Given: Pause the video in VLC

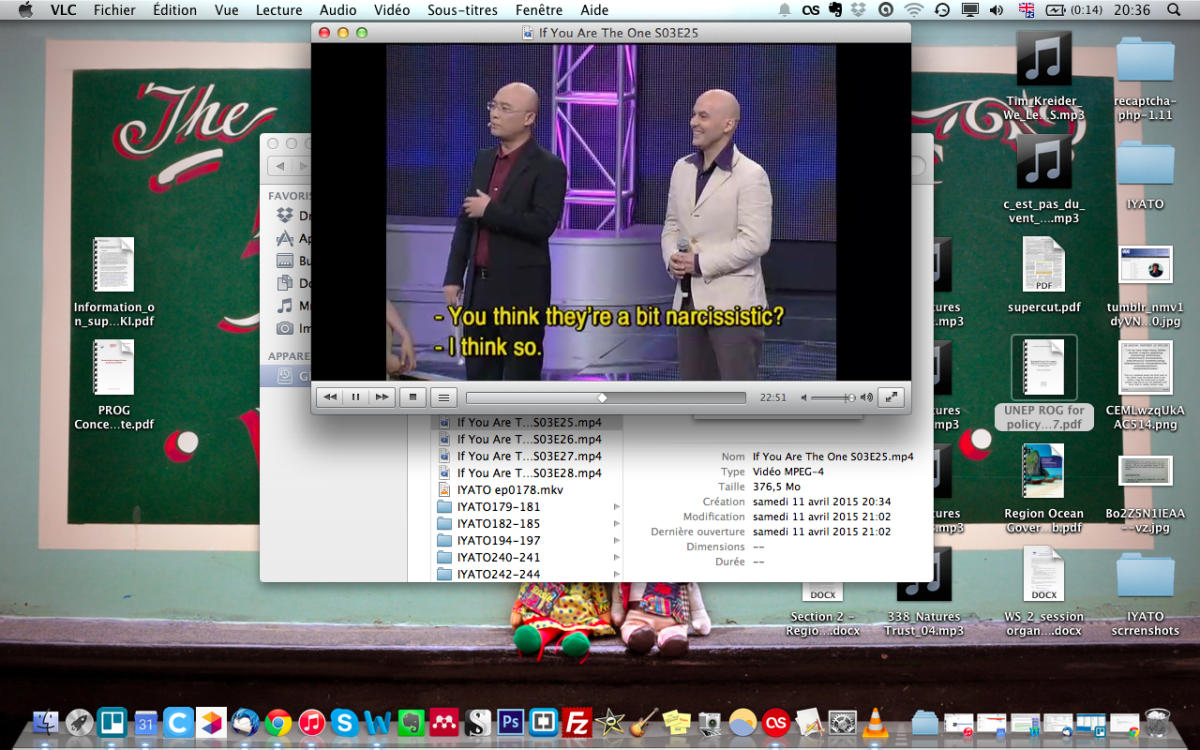Looking at the screenshot, I should (355, 397).
